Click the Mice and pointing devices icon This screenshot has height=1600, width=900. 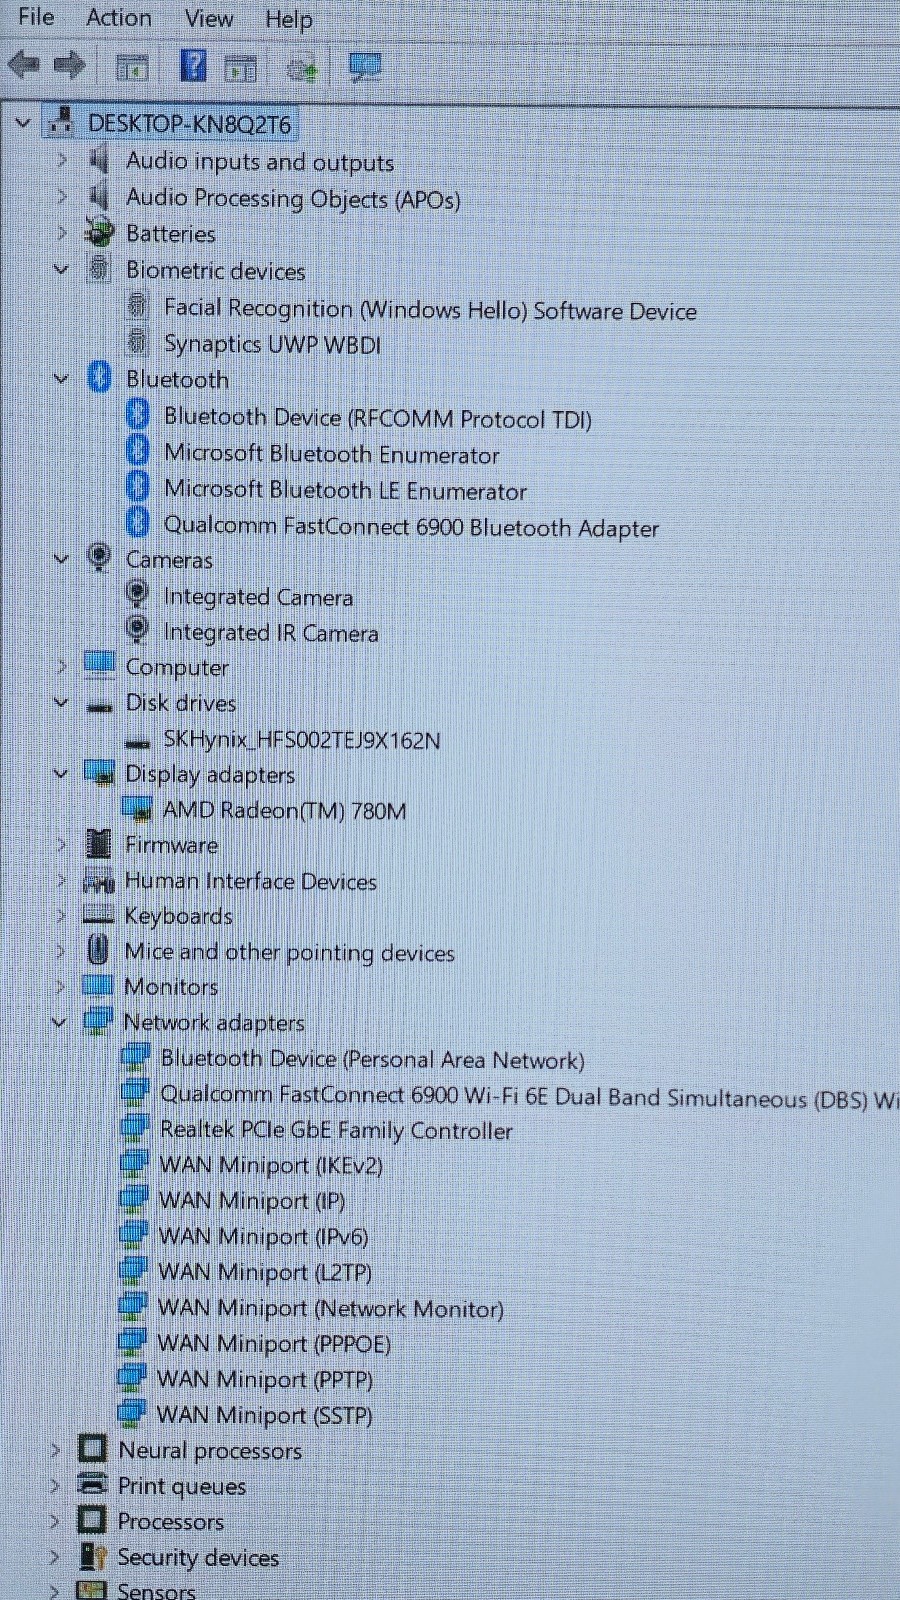pos(98,949)
